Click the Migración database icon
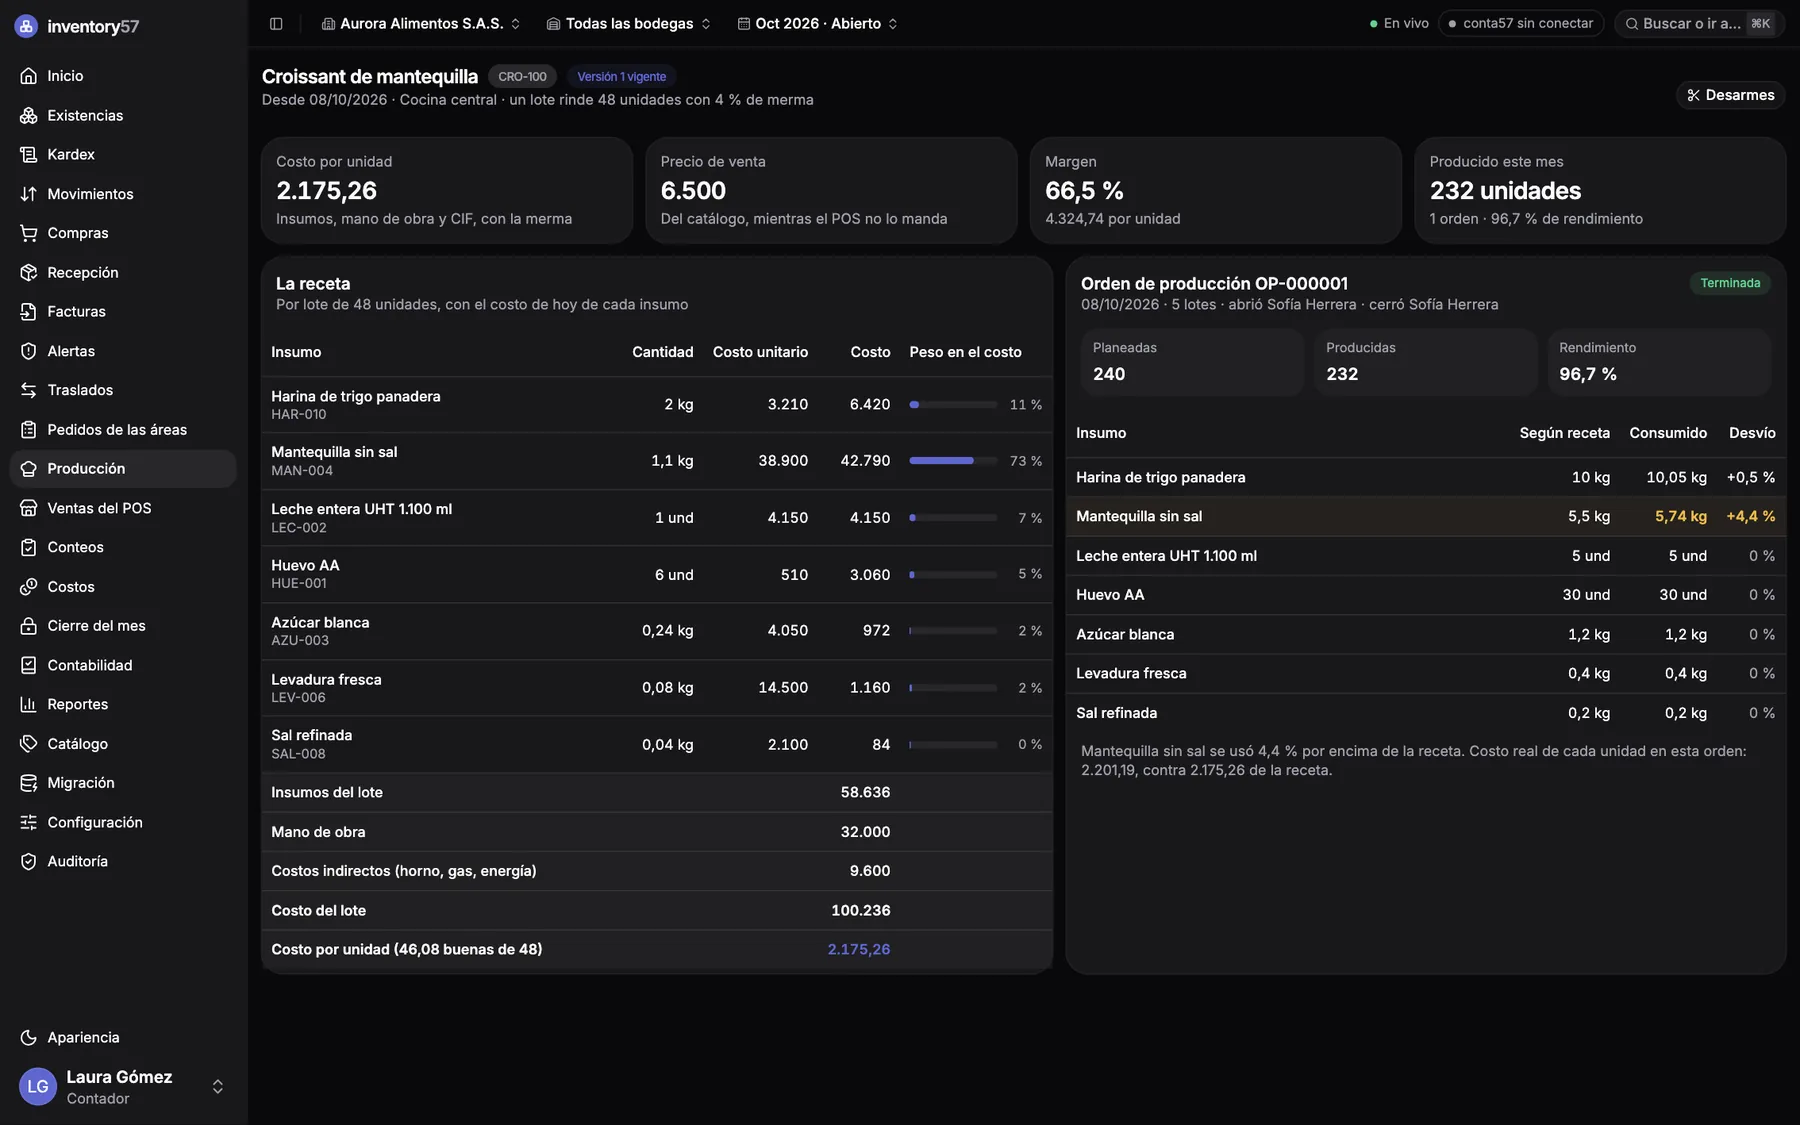1800x1125 pixels. [28, 783]
